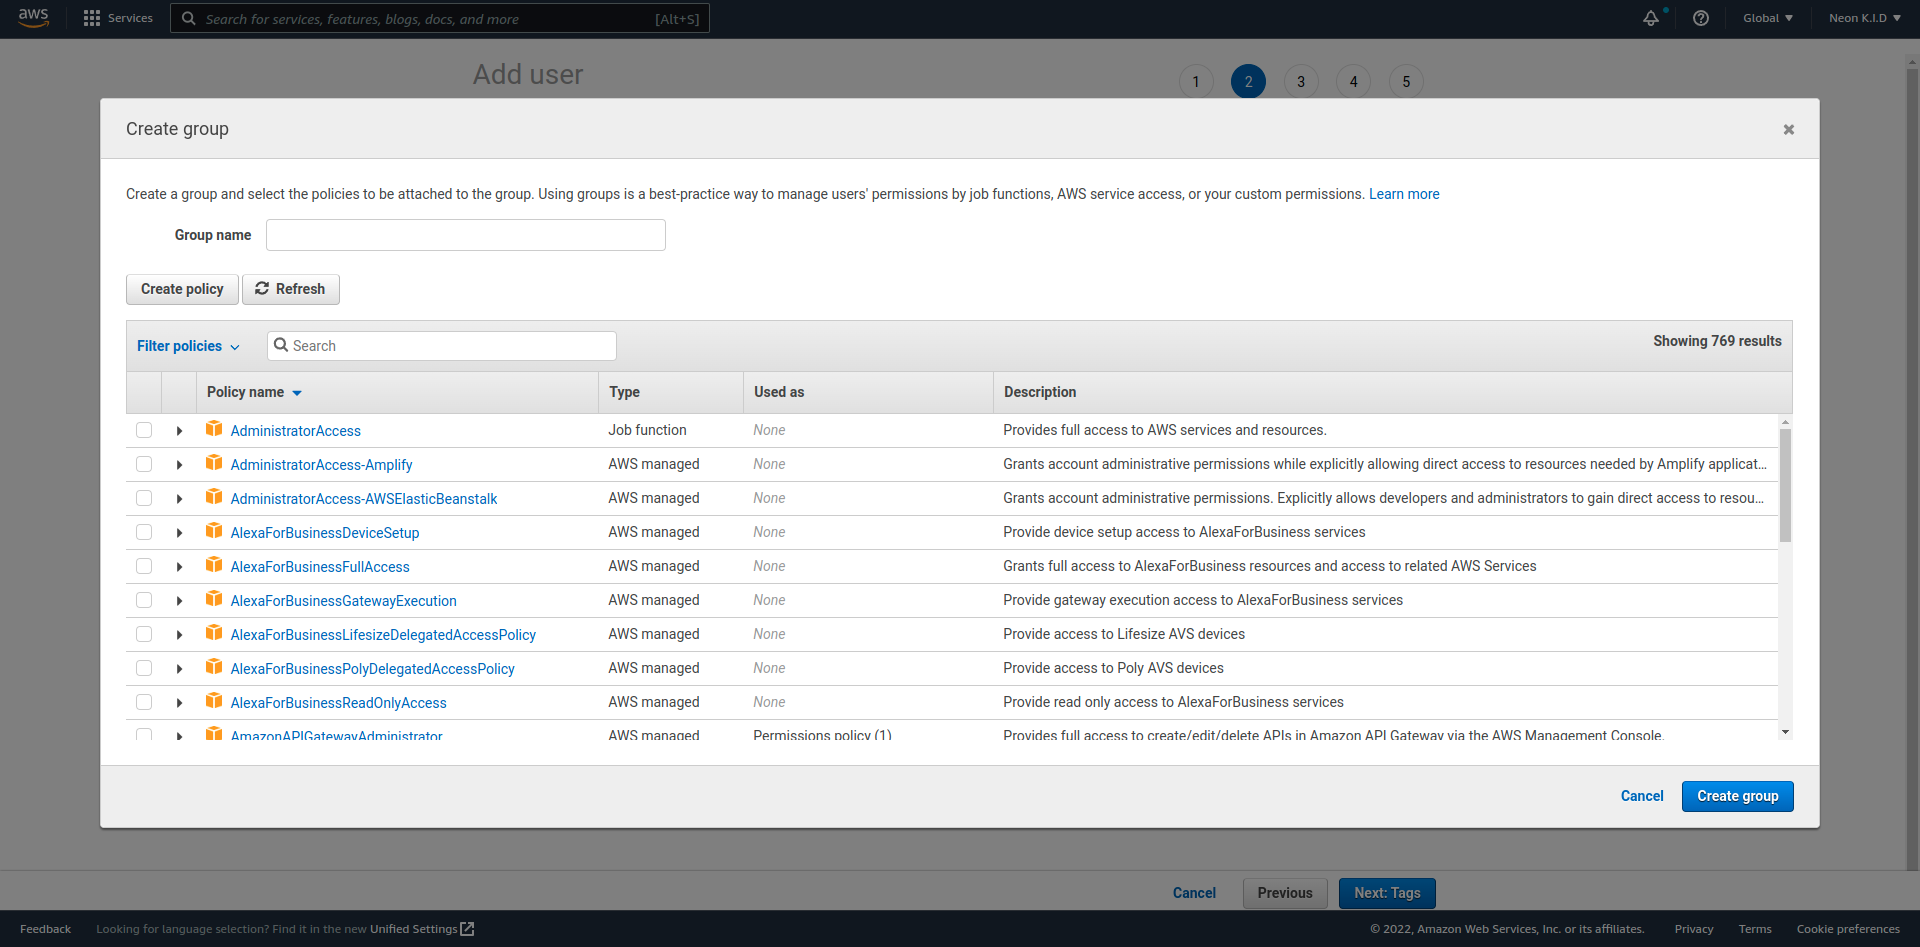Click the external link icon beside Unified Settings
Image resolution: width=1920 pixels, height=947 pixels.
467,929
